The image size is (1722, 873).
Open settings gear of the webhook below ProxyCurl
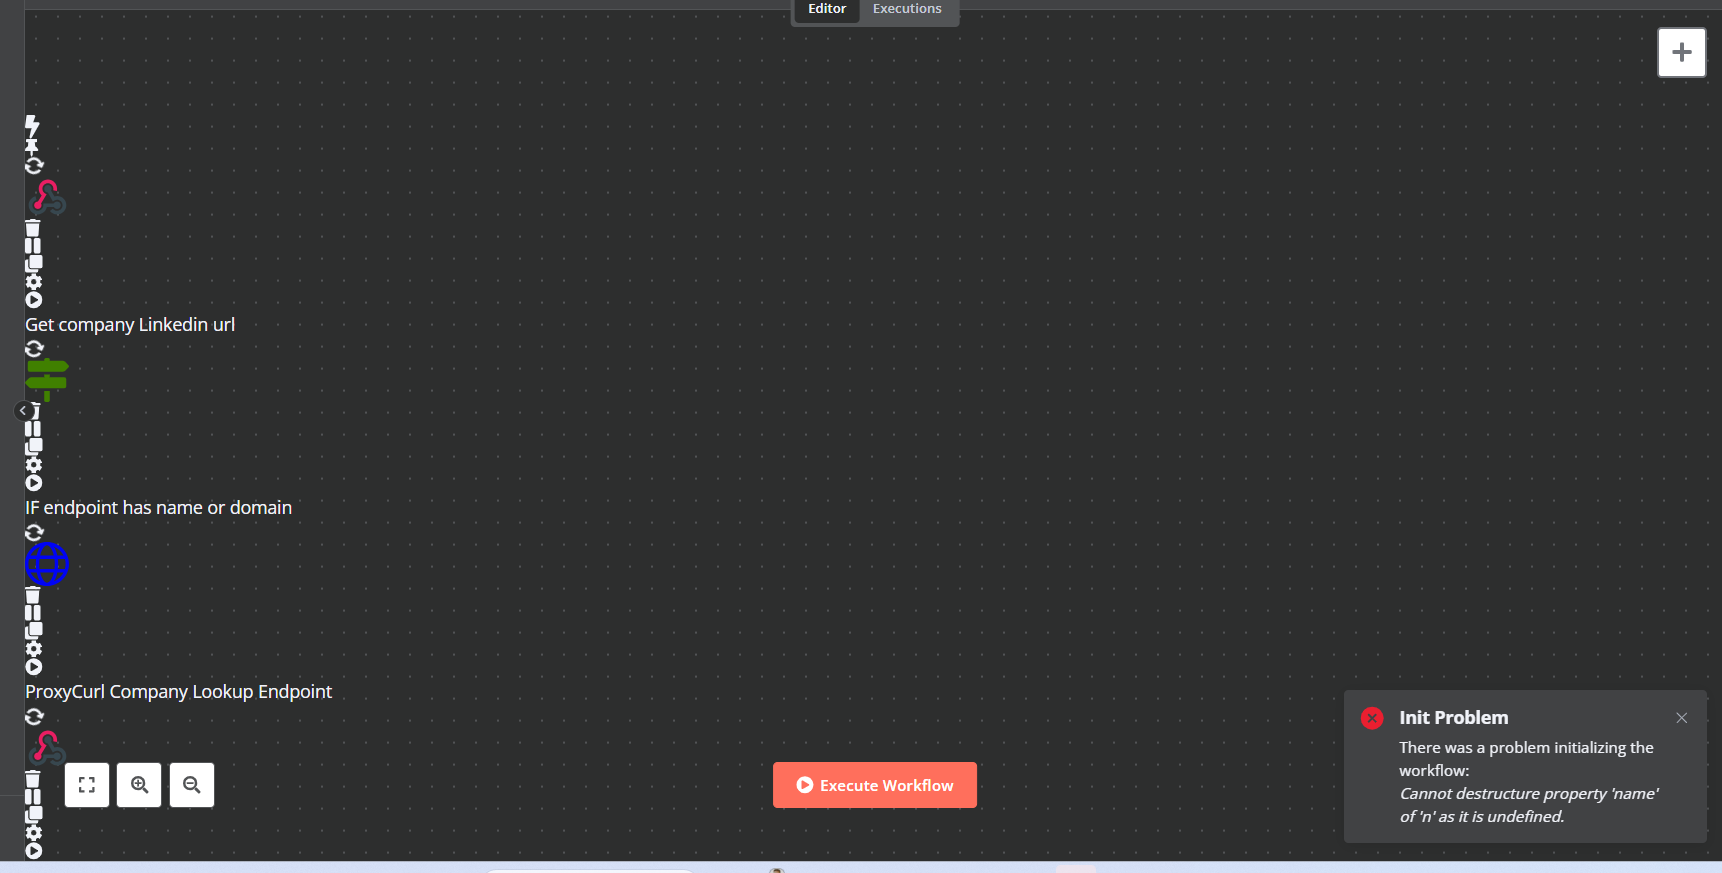[x=34, y=833]
